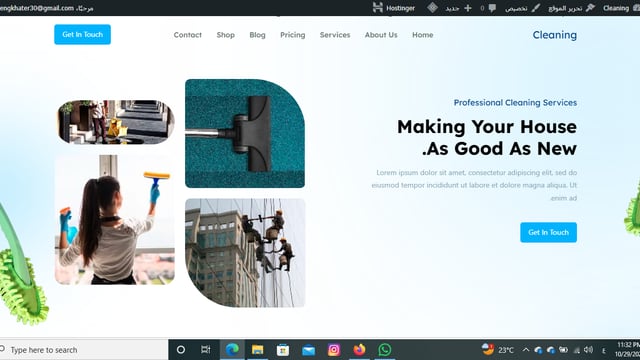
Task: Click the plus New content icon
Action: point(468,8)
